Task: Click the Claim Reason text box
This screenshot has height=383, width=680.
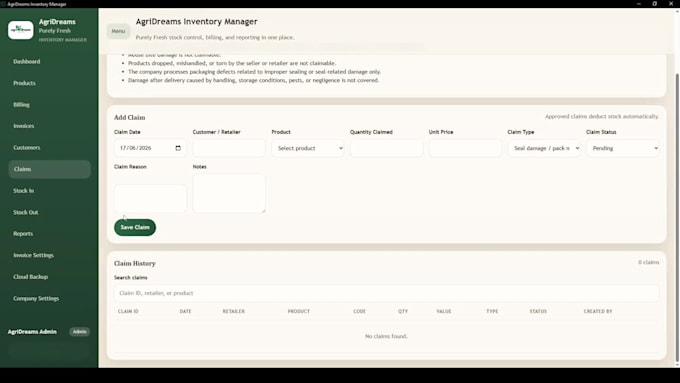Action: 150,198
